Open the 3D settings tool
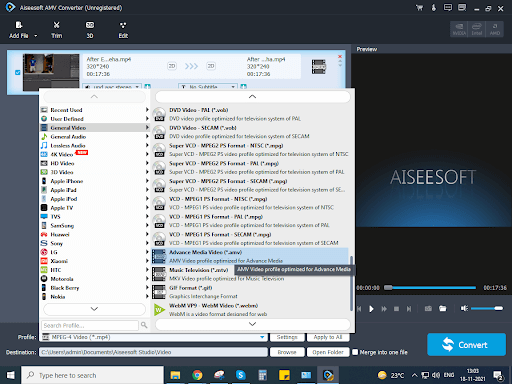Screen dimensions: 512x384 [x=90, y=30]
